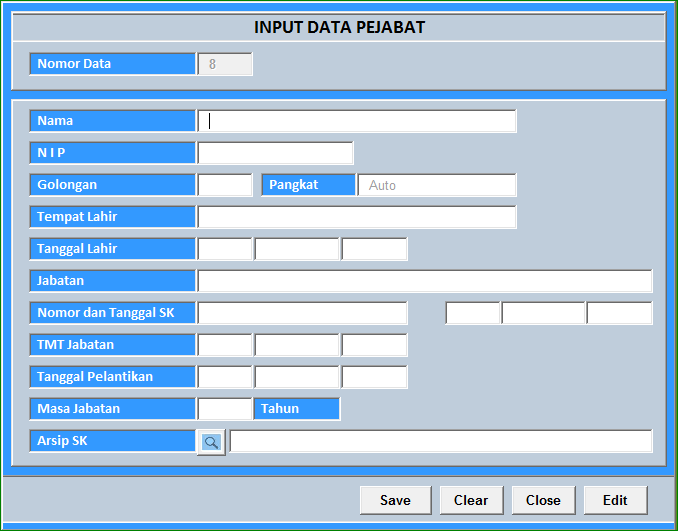Click the Tanggal Pelantikan day box

click(x=225, y=377)
